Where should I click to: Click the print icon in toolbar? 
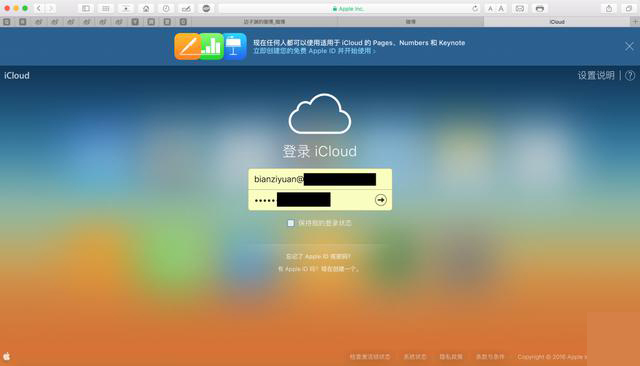[x=540, y=8]
